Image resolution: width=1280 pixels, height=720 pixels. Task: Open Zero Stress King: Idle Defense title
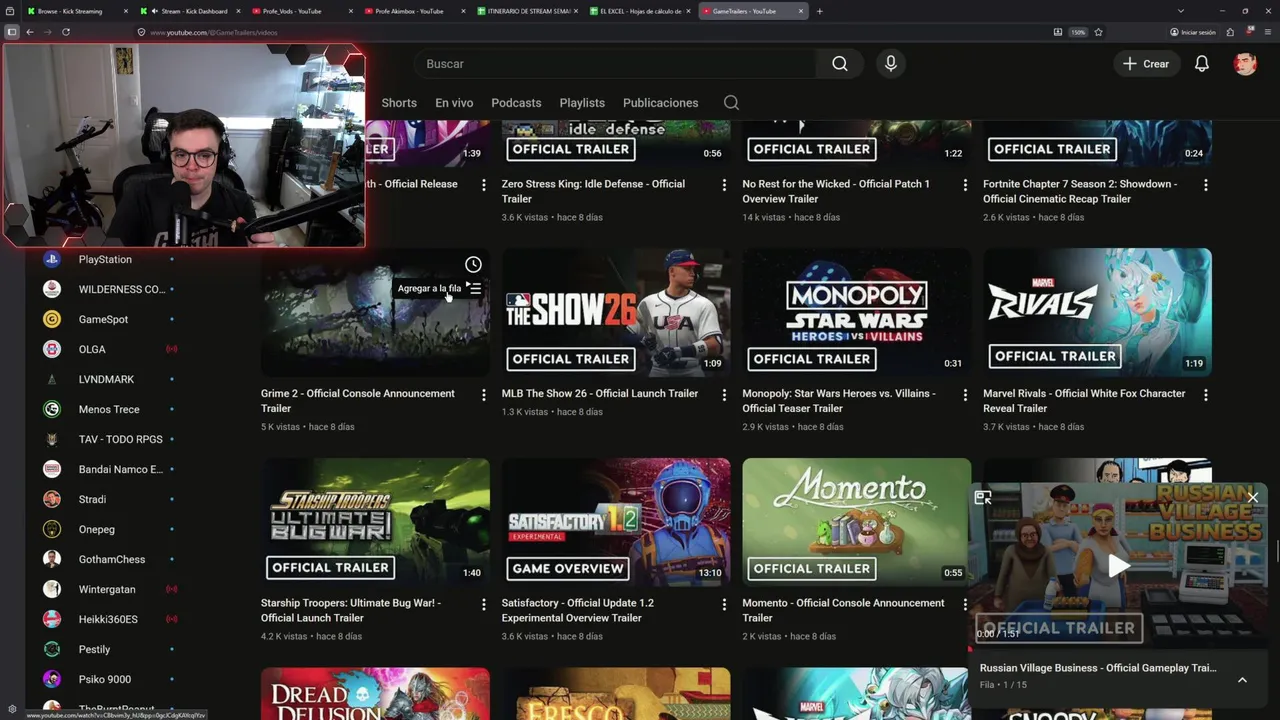[593, 191]
